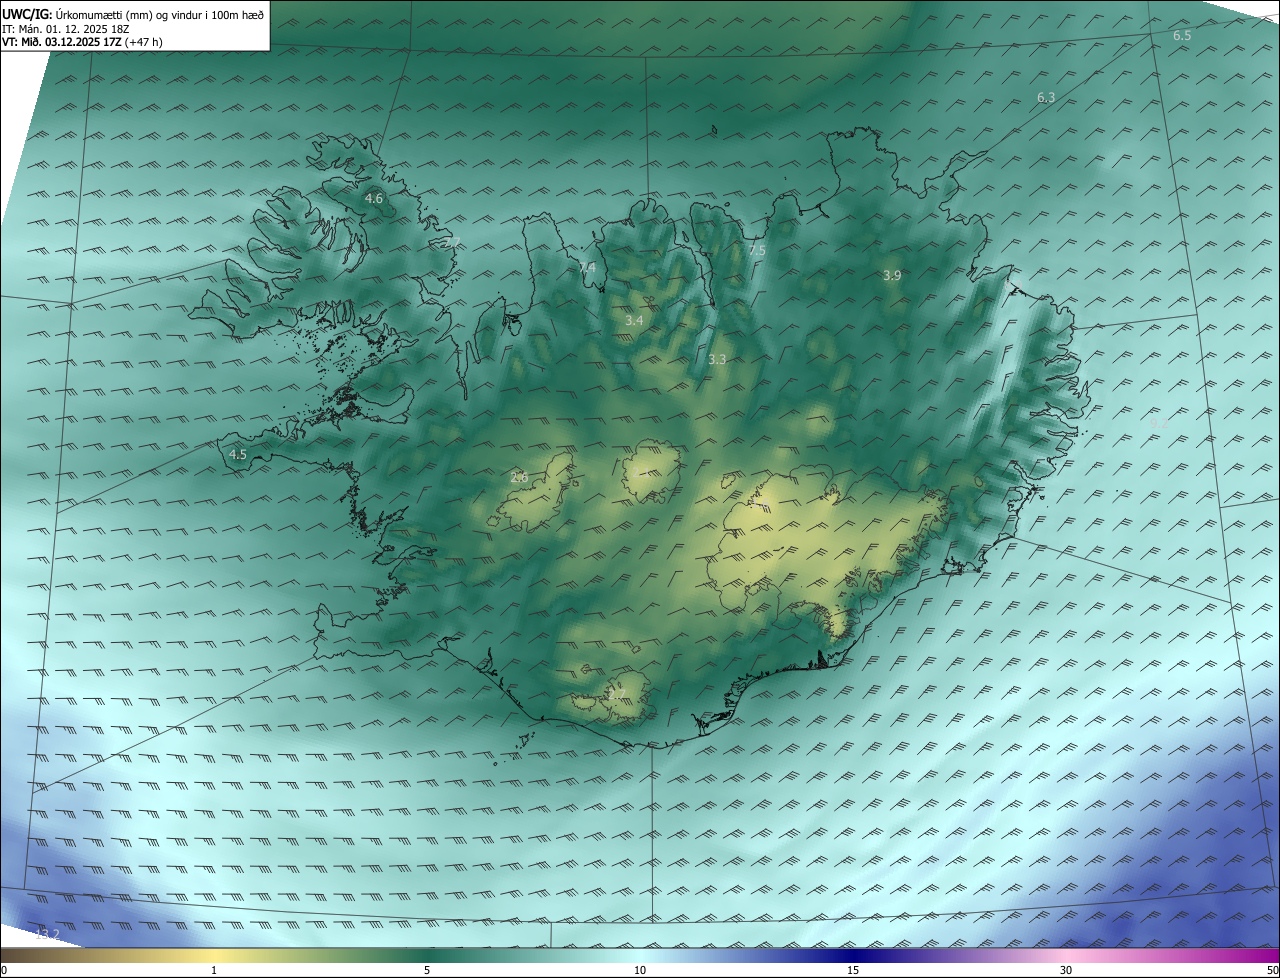Image resolution: width=1280 pixels, height=978 pixels.
Task: Click the 5 tick on the color scale
Action: click(x=427, y=970)
